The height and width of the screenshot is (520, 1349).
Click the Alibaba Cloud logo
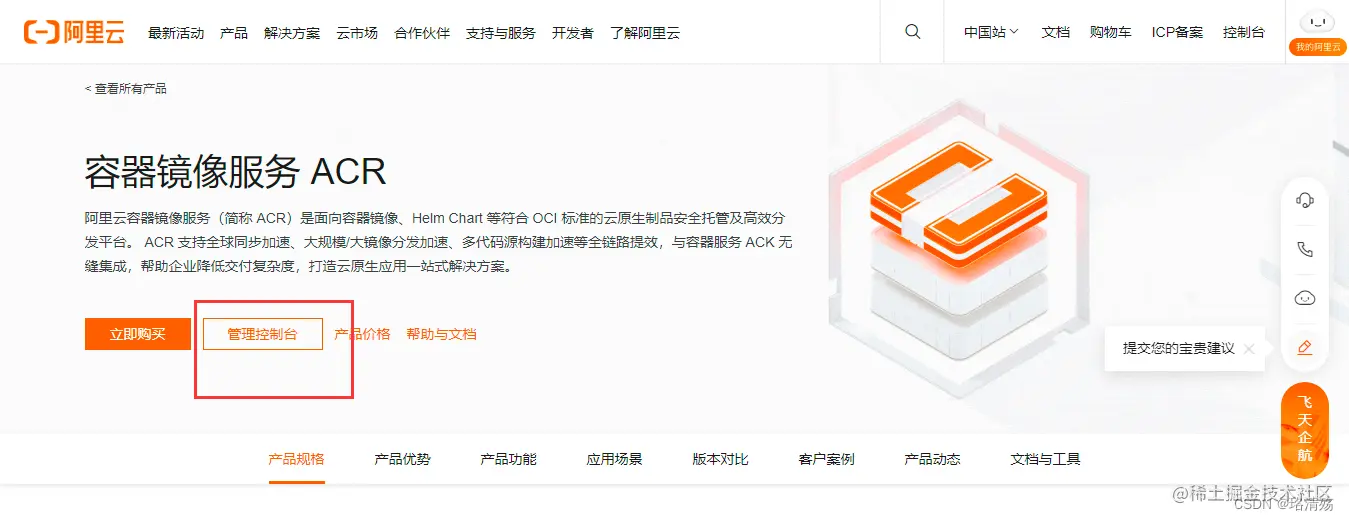(x=74, y=32)
